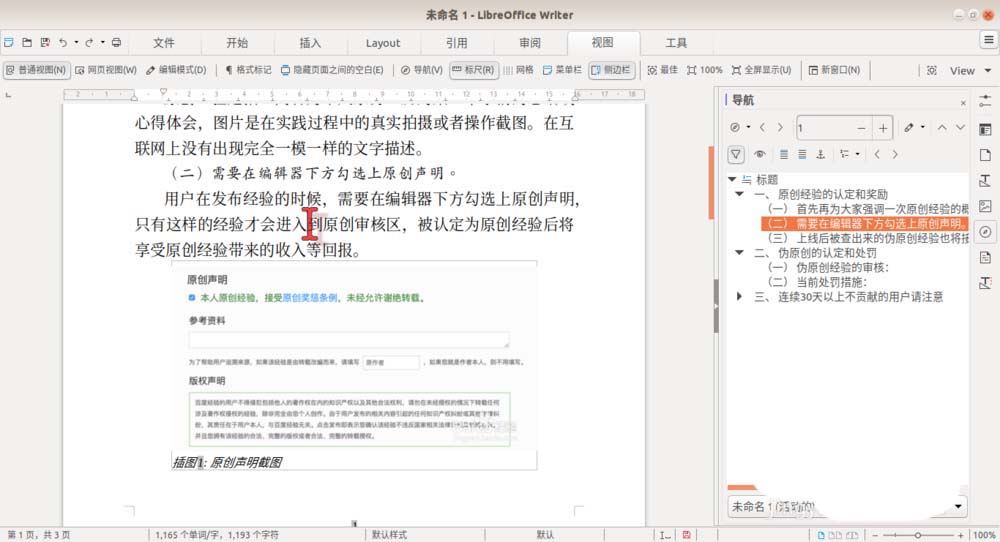Select single-page view icon in the status bar
The image size is (1000, 542).
820,535
